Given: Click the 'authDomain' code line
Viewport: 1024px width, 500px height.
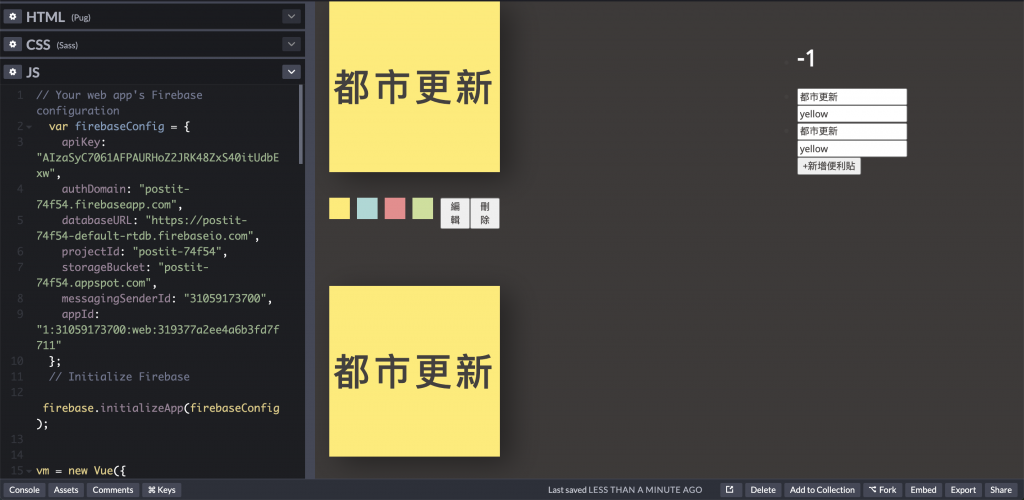Looking at the screenshot, I should coord(114,197).
